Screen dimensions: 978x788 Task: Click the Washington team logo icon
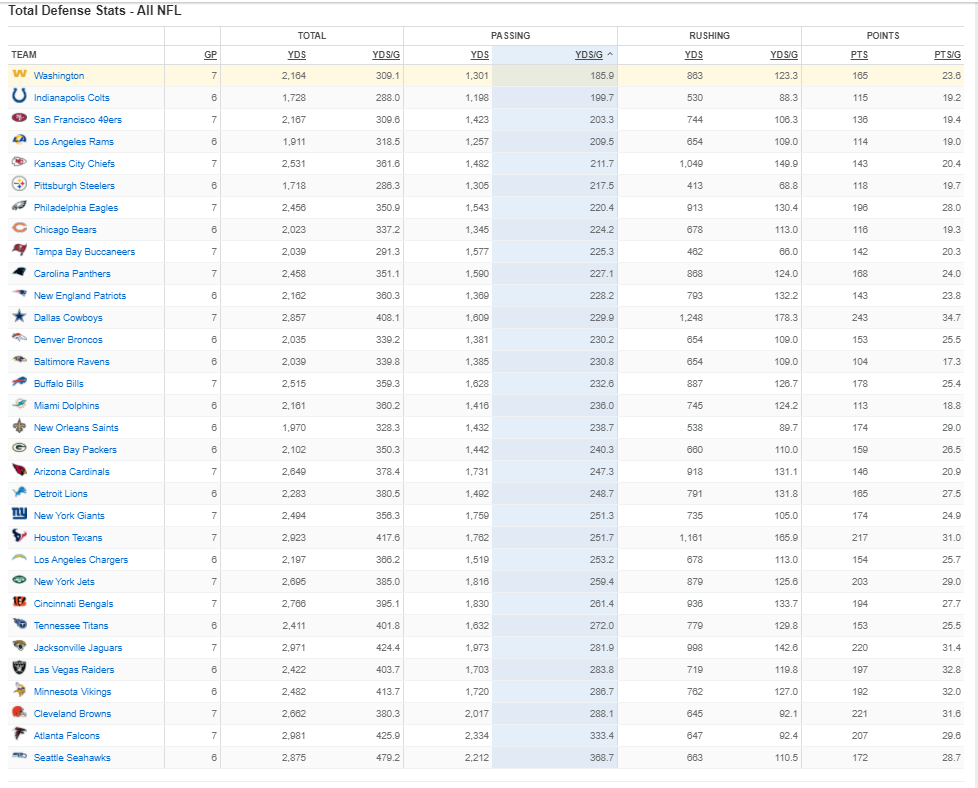point(19,74)
